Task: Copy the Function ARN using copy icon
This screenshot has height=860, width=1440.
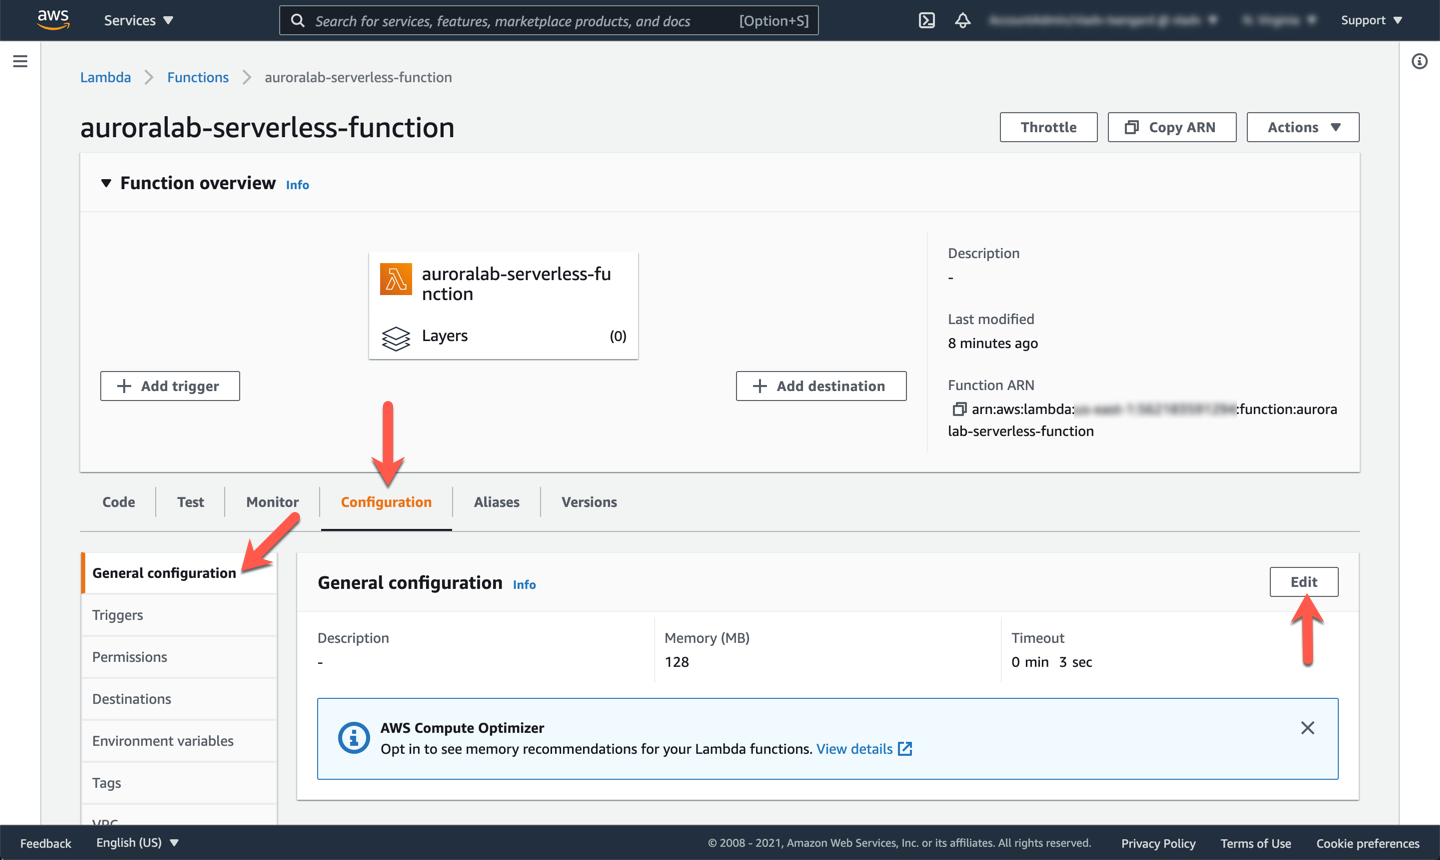Action: pos(959,409)
